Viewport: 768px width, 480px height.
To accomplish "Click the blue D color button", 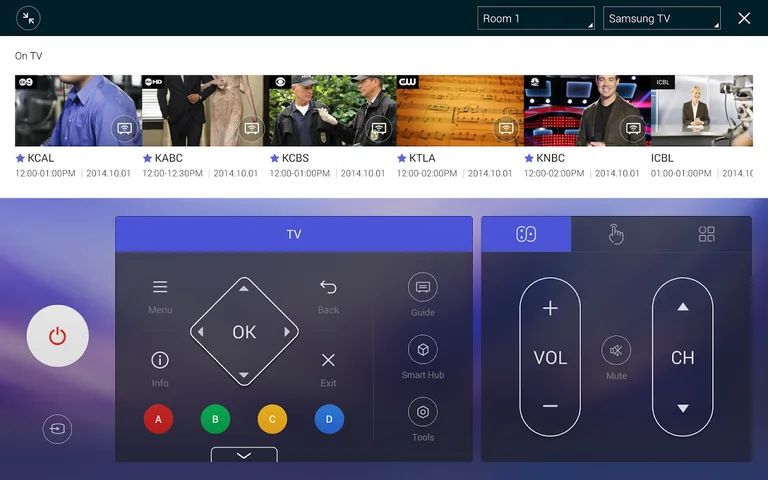I will (329, 419).
